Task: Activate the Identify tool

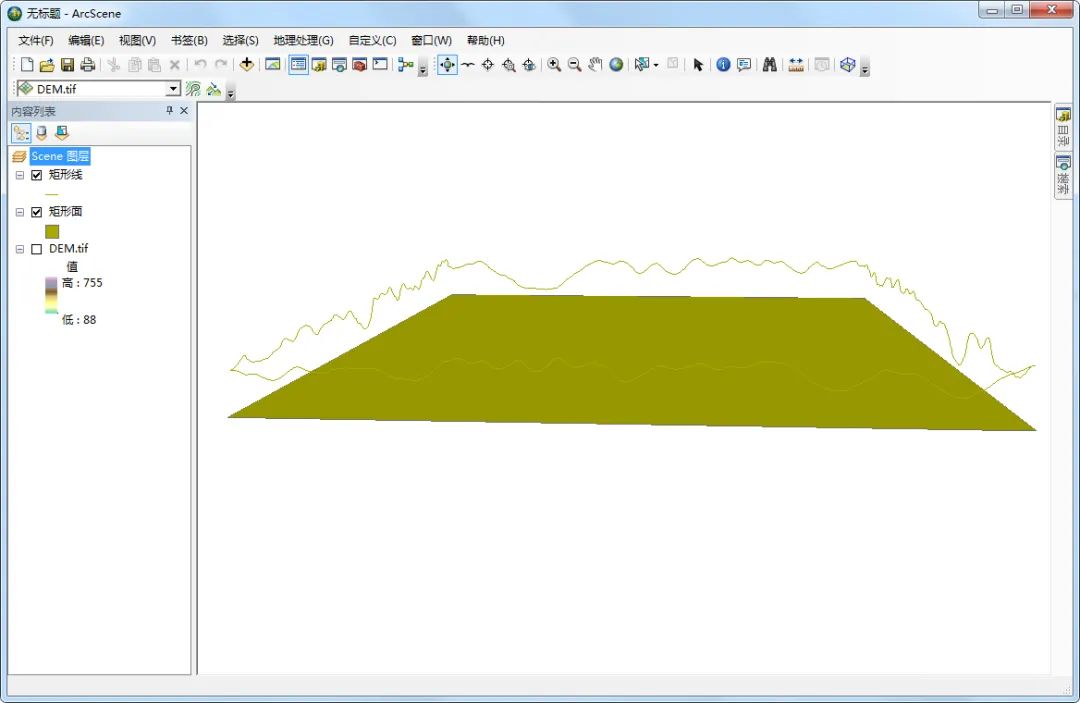Action: click(x=723, y=65)
